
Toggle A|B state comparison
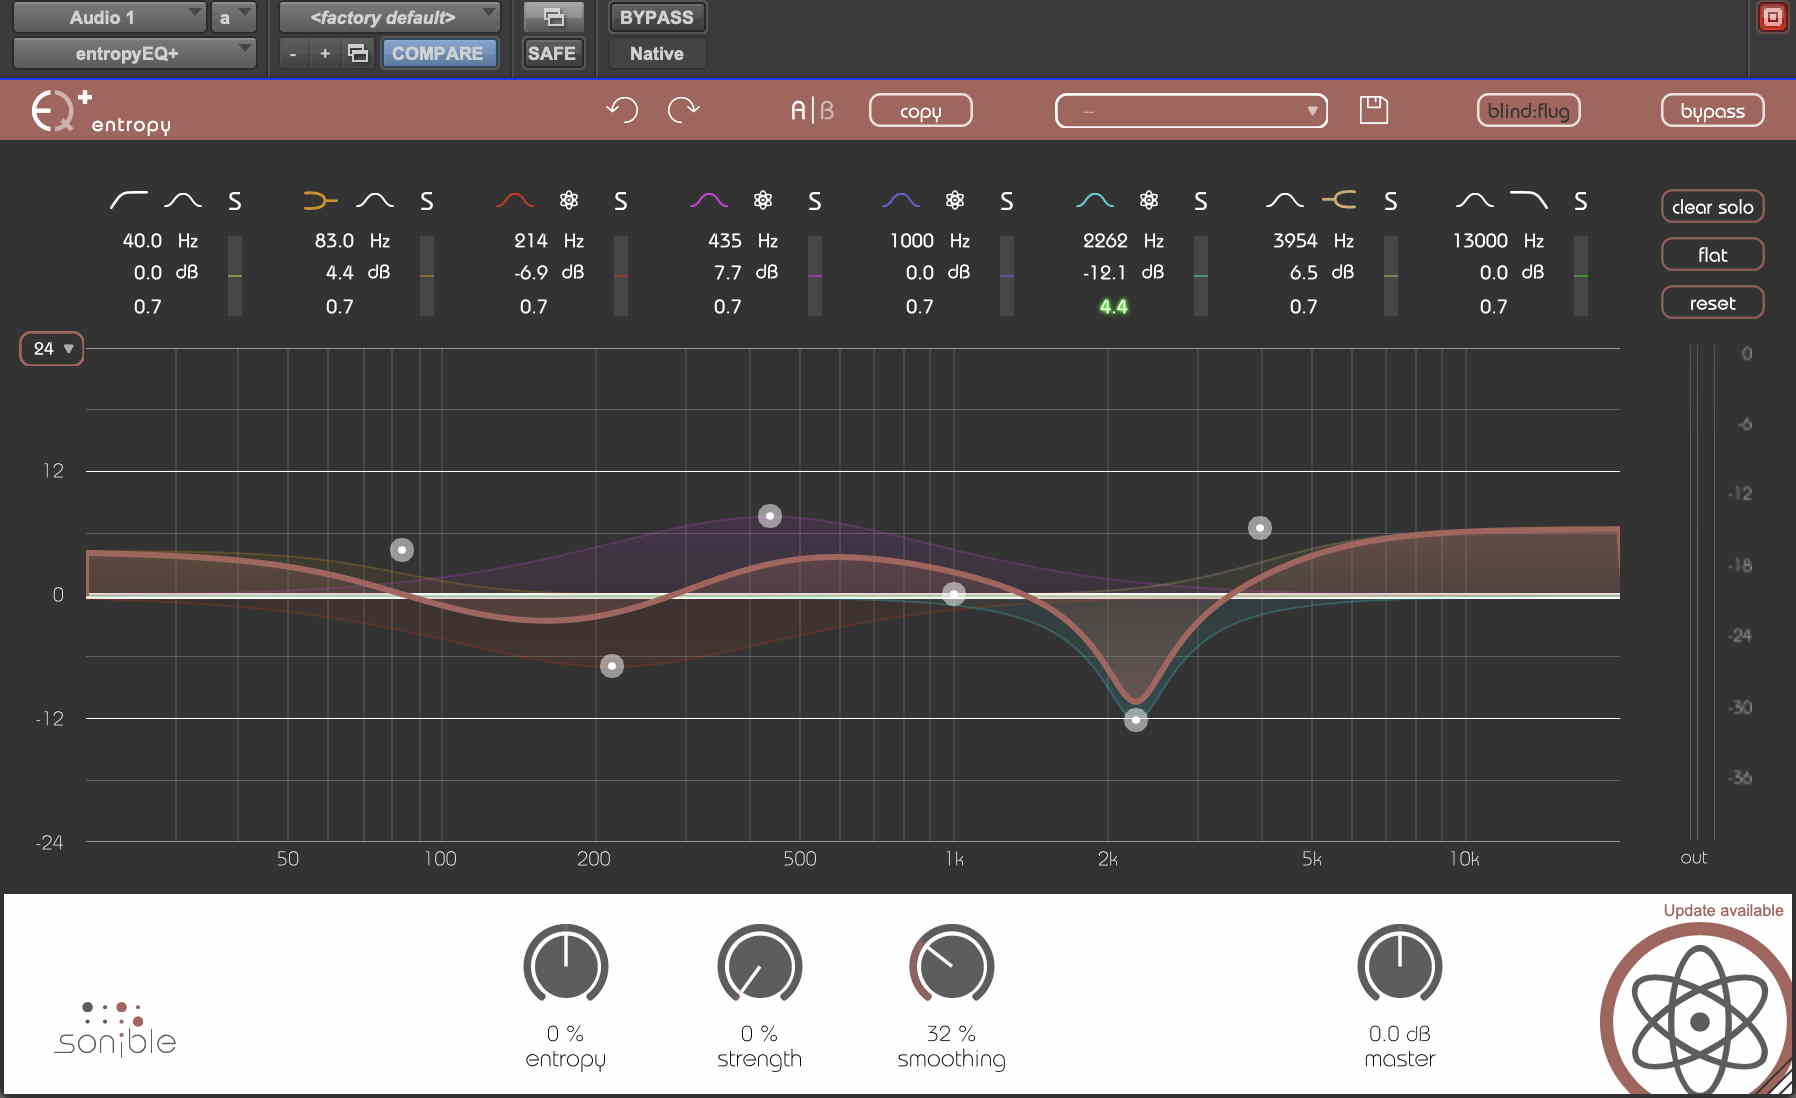pos(812,110)
